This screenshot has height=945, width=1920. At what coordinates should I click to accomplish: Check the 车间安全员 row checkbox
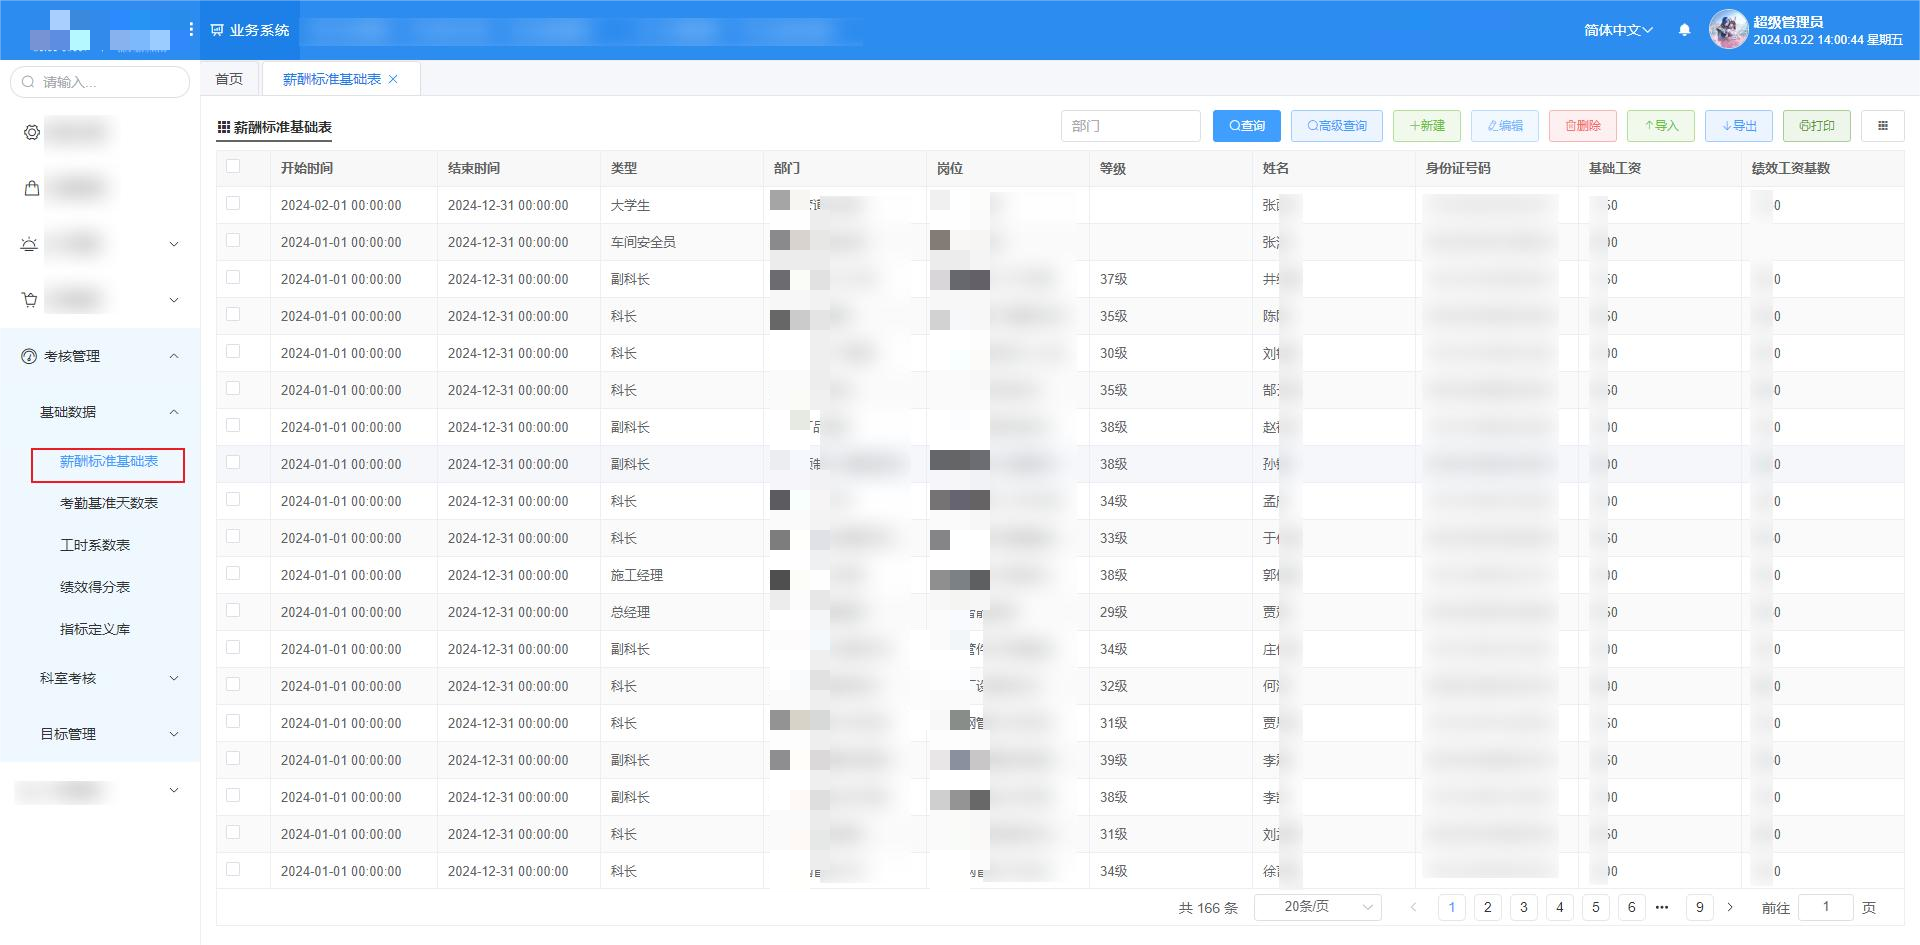233,241
